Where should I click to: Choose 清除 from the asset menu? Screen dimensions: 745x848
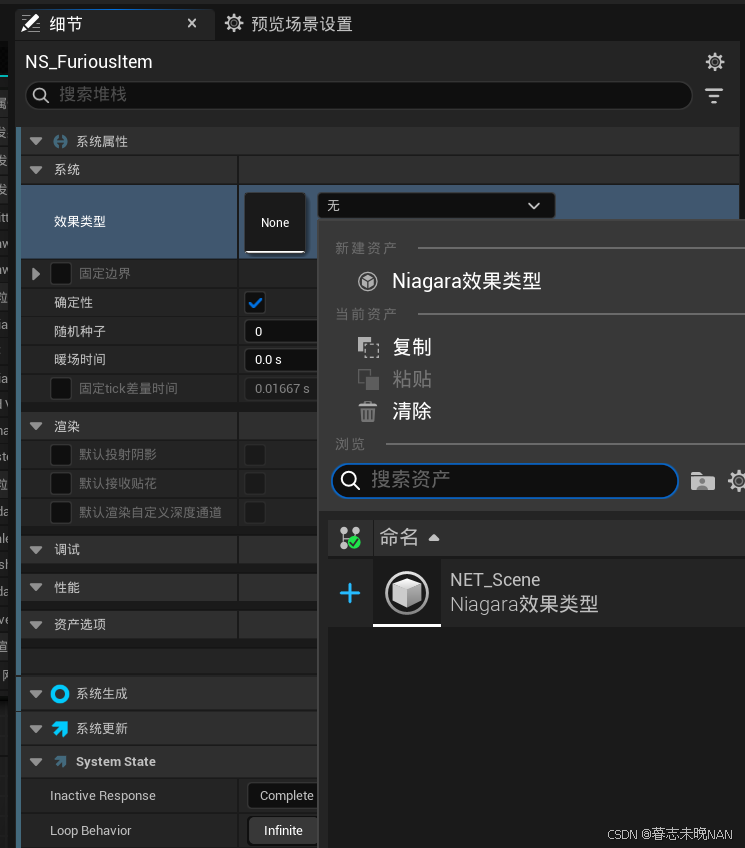click(x=412, y=412)
